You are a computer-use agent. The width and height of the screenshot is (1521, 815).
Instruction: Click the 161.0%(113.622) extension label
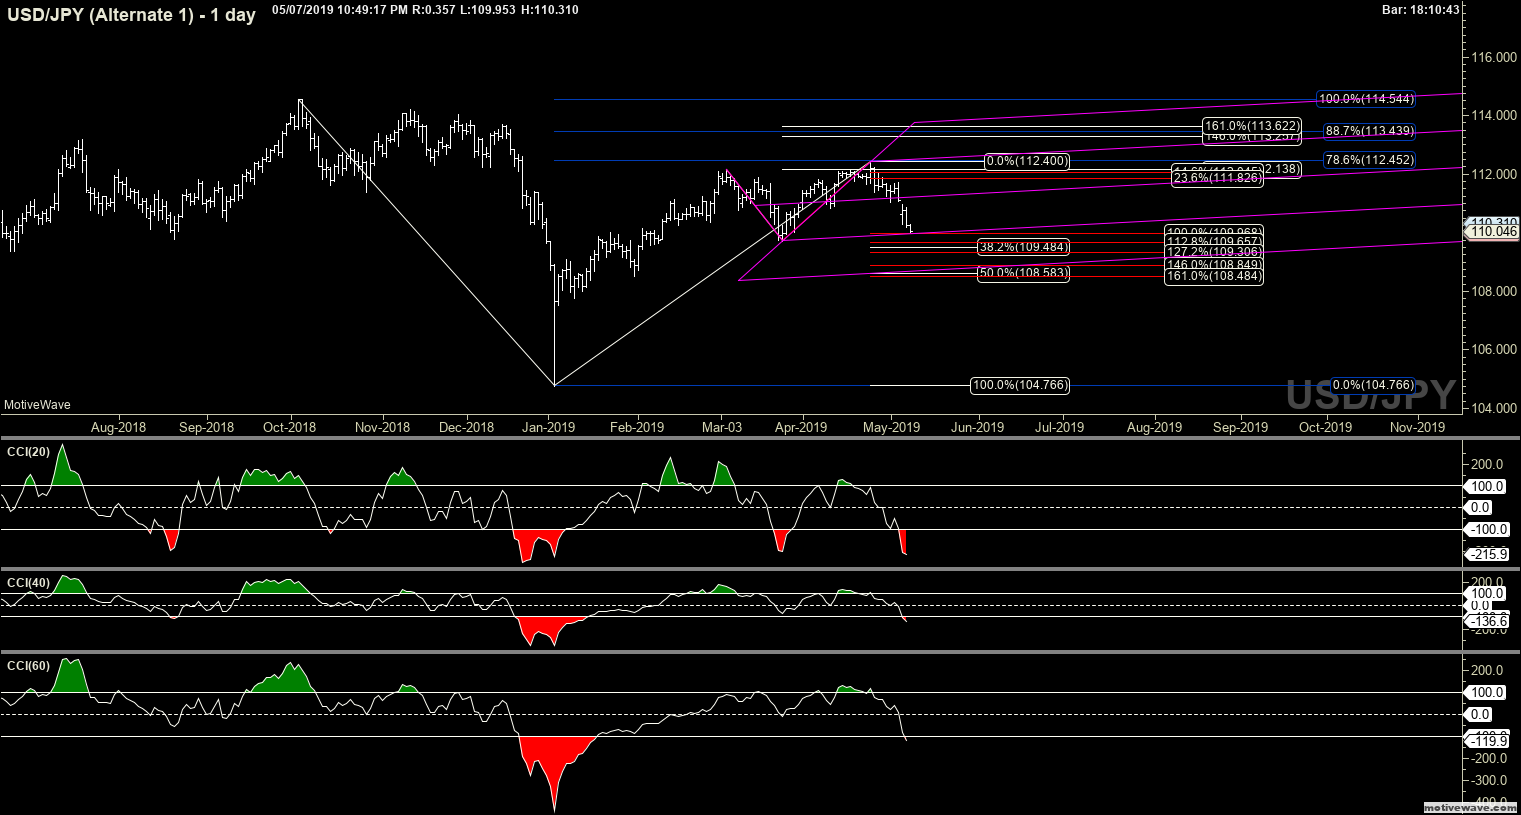(1253, 125)
